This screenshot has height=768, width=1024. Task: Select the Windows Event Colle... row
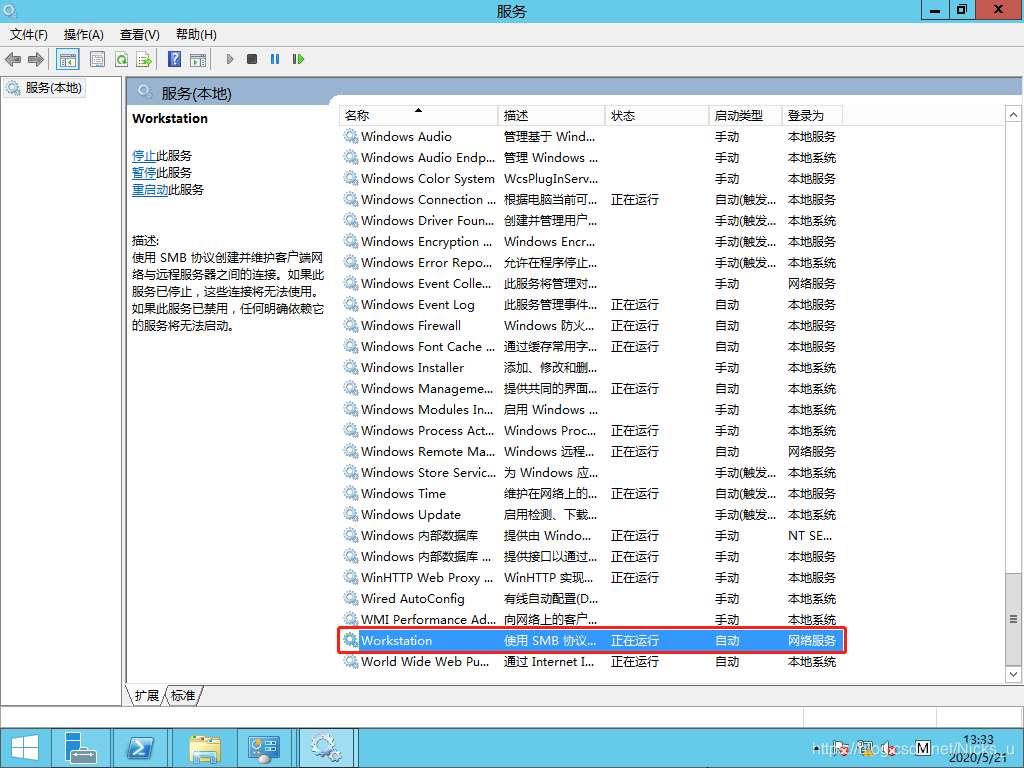pos(591,283)
